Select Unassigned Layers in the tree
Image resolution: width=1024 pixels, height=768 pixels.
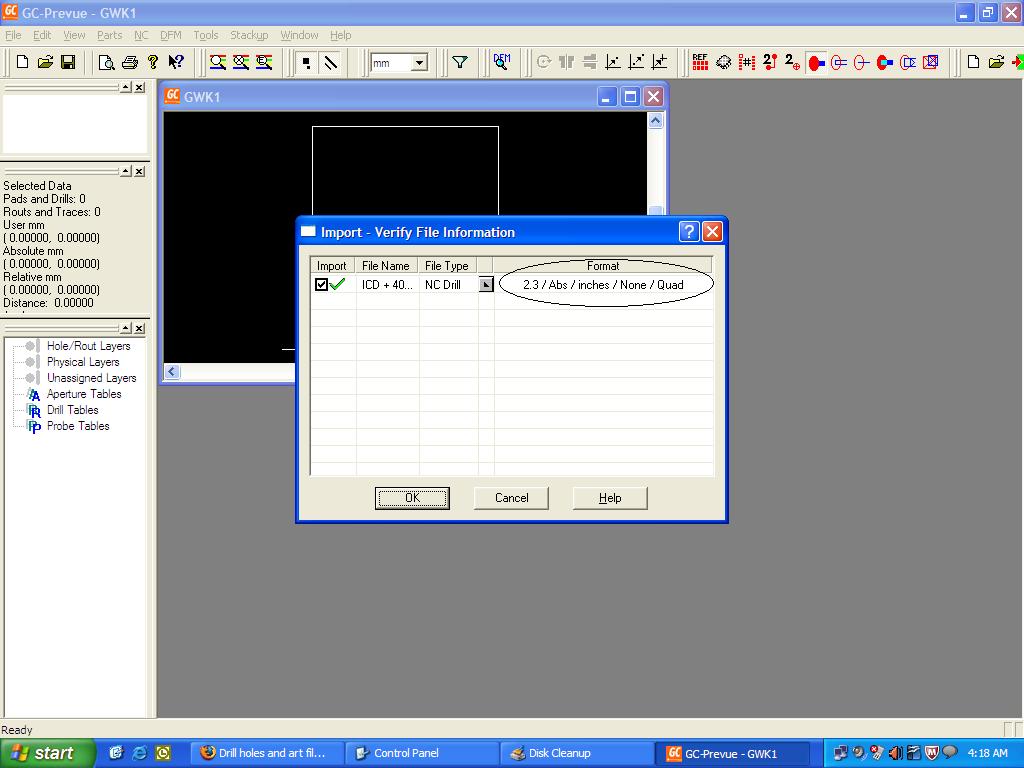[91, 378]
